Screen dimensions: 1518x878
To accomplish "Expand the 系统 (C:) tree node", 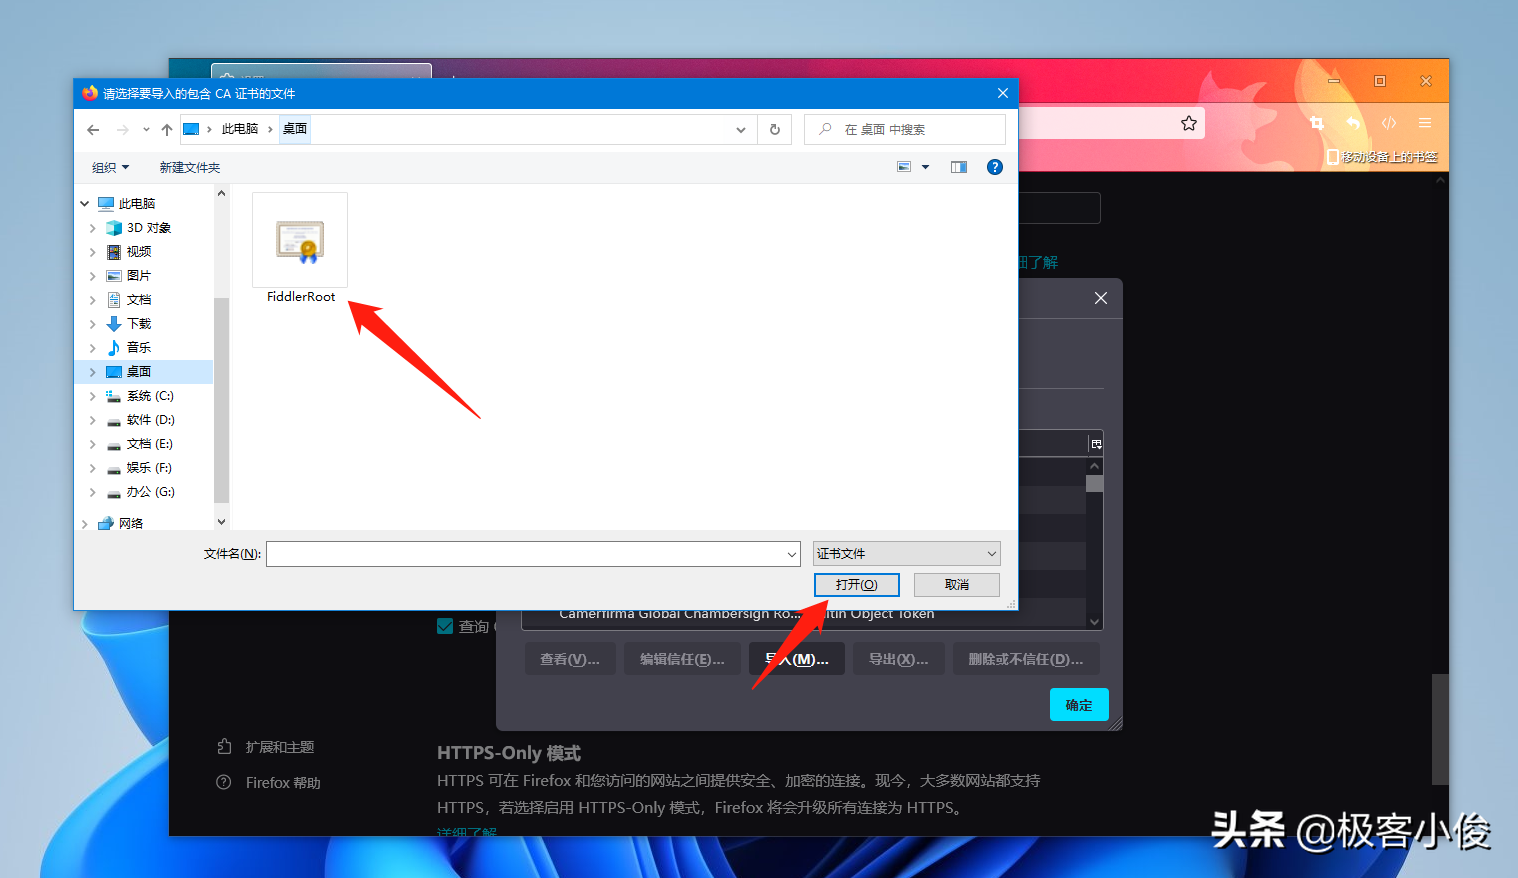I will (93, 396).
